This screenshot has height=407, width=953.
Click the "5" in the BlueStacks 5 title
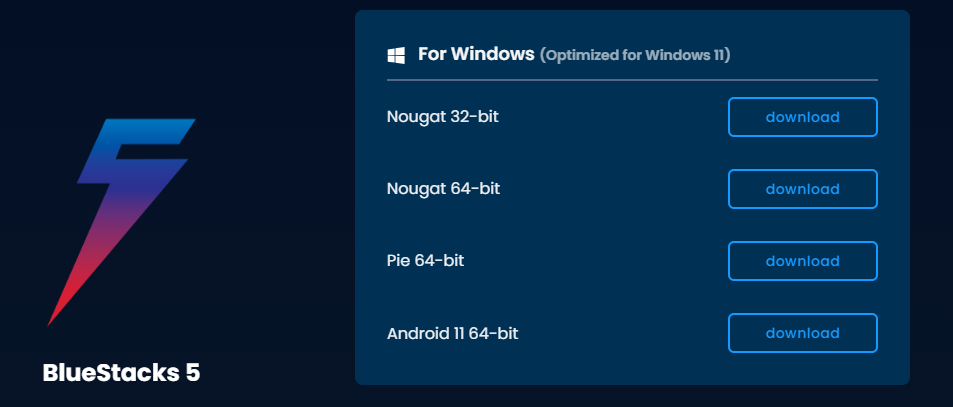[x=192, y=373]
